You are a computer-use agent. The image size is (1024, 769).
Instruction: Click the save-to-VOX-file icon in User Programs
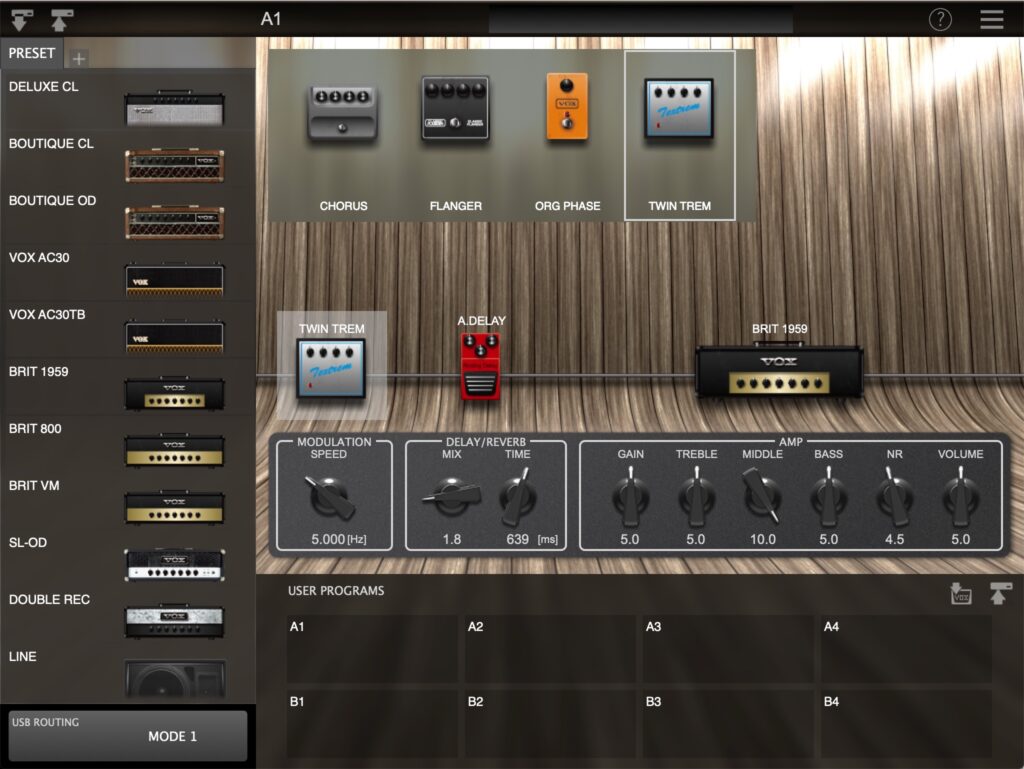click(x=961, y=593)
